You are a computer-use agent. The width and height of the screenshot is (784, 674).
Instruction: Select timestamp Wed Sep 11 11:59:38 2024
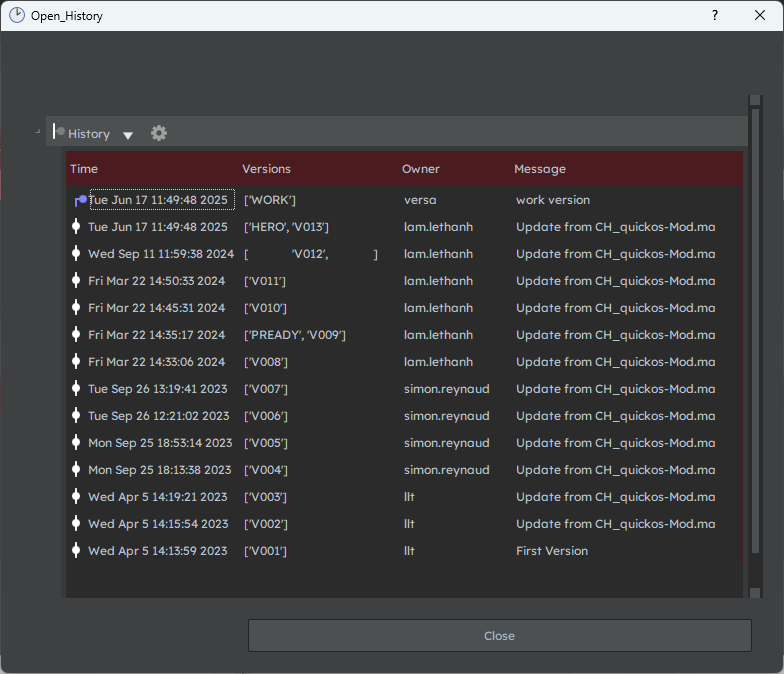[161, 254]
